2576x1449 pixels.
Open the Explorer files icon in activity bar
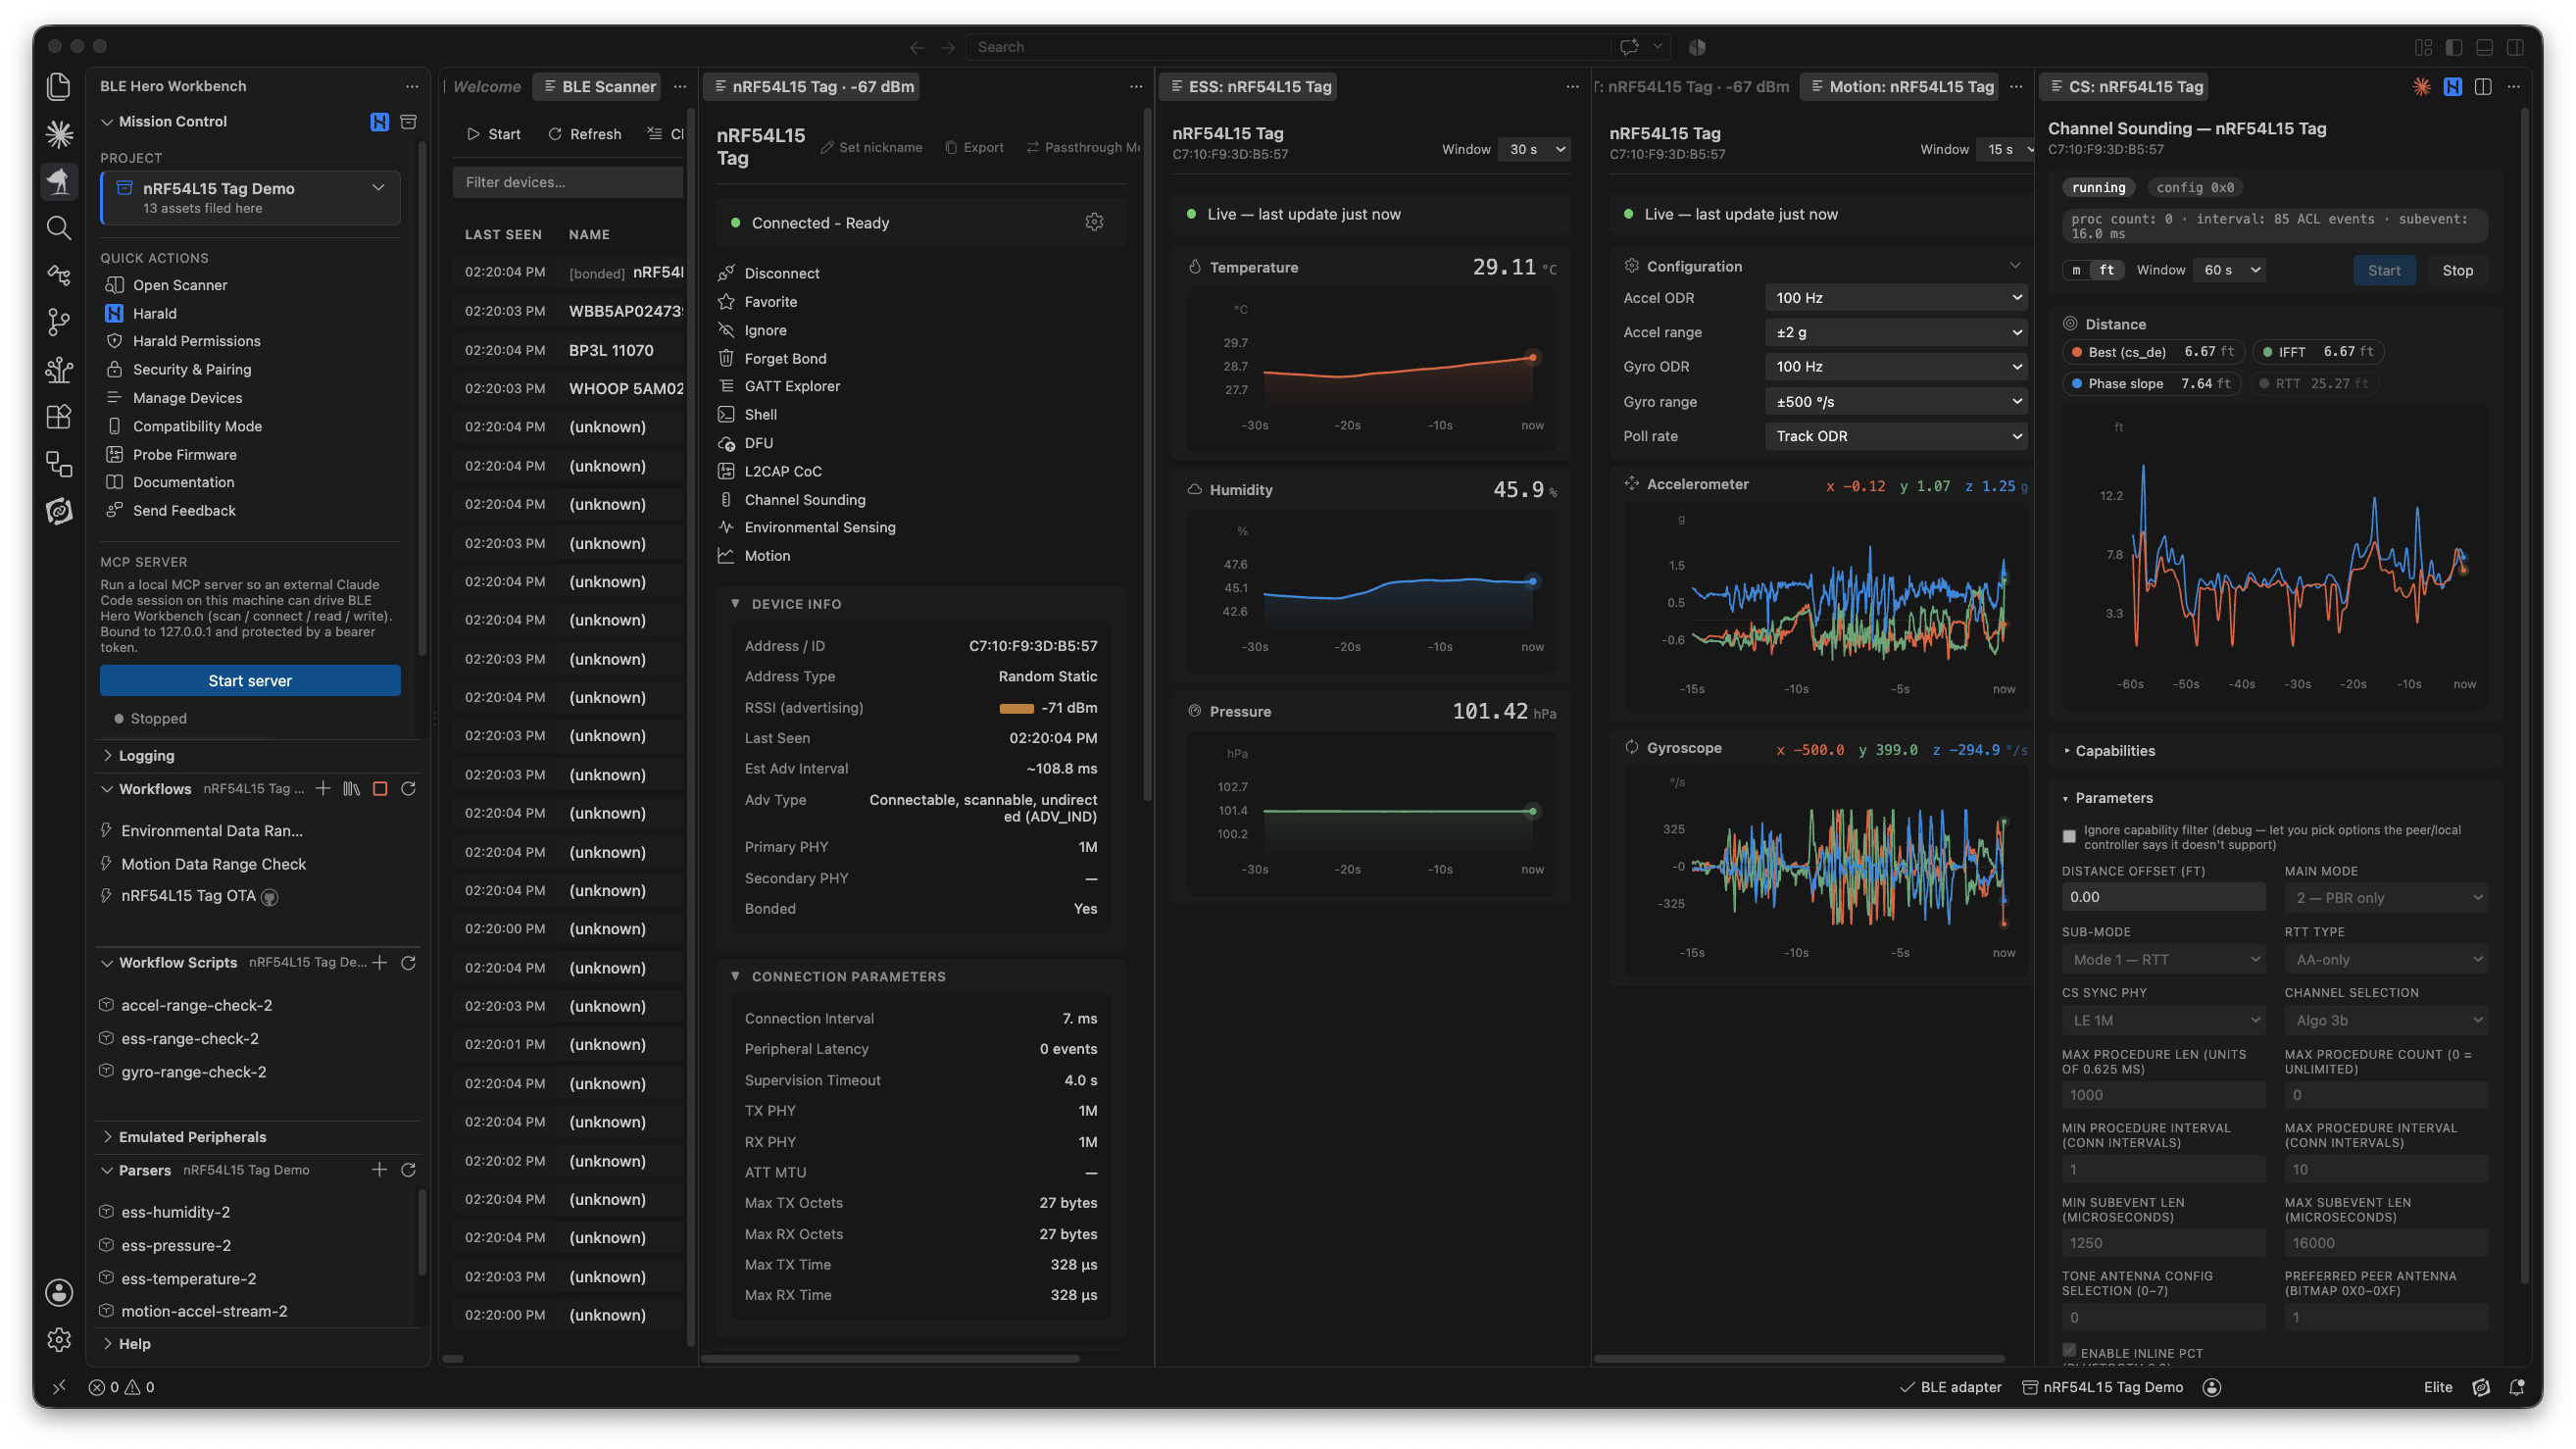coord(59,87)
